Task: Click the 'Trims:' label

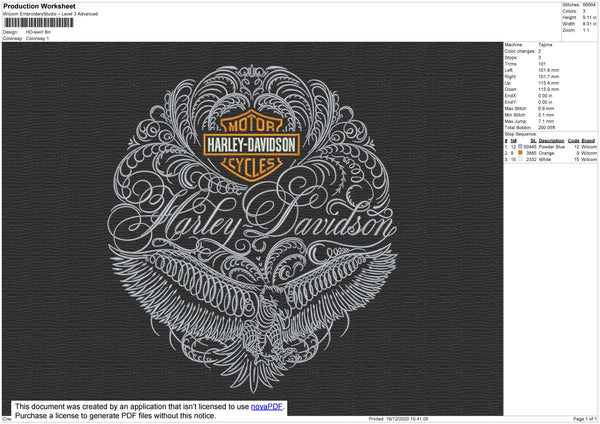Action: point(511,64)
